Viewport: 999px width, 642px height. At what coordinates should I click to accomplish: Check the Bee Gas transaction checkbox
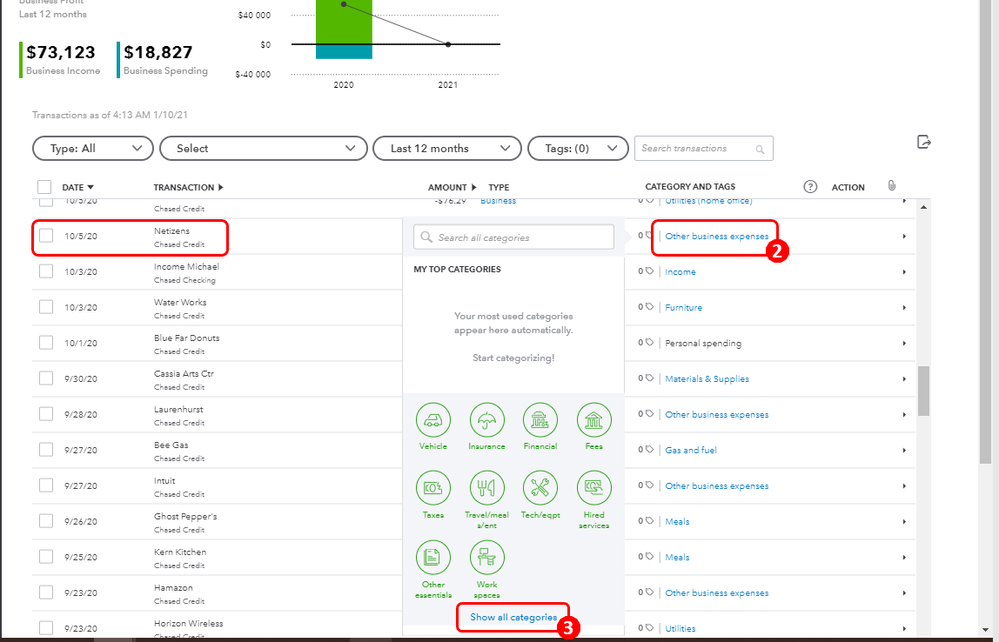coord(46,450)
